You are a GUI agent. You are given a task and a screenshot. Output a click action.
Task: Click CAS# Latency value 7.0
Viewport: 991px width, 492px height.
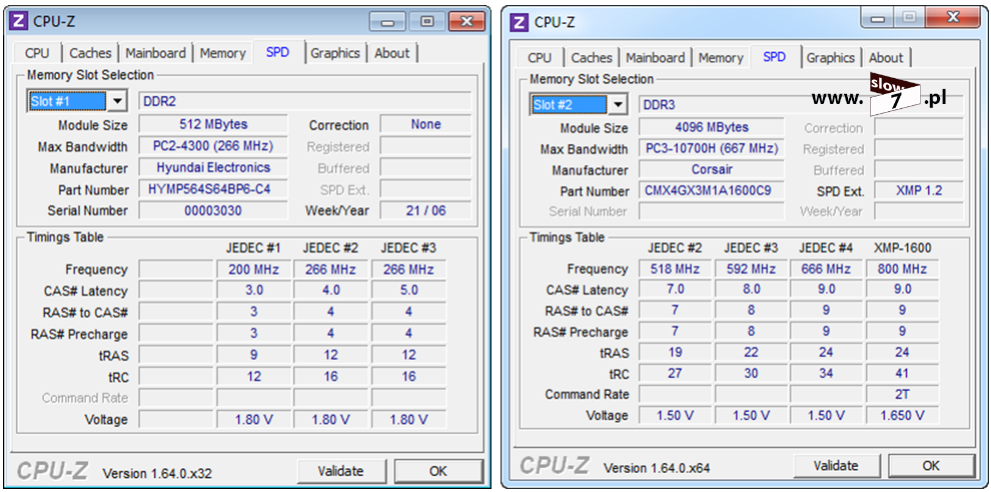click(675, 290)
